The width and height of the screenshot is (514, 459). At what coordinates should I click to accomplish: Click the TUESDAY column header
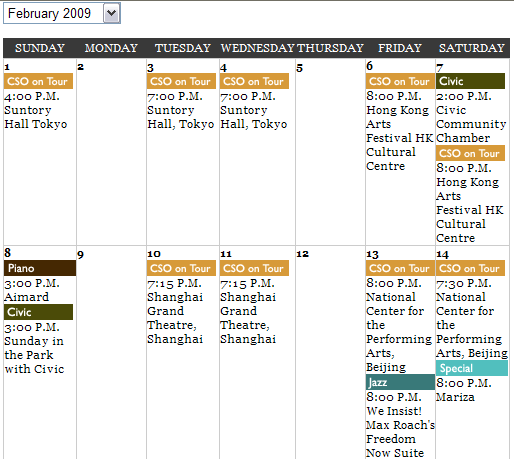183,48
